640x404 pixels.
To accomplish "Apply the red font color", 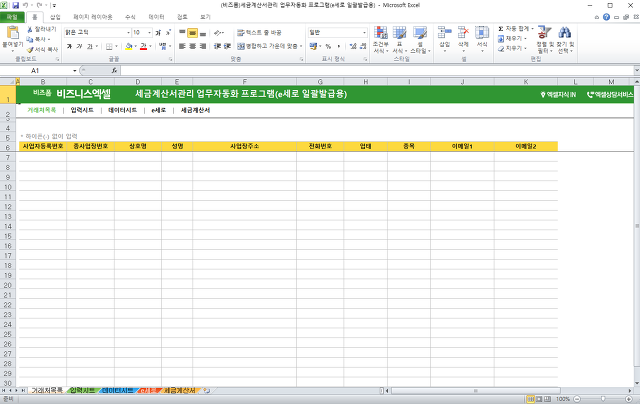I will pyautogui.click(x=143, y=47).
